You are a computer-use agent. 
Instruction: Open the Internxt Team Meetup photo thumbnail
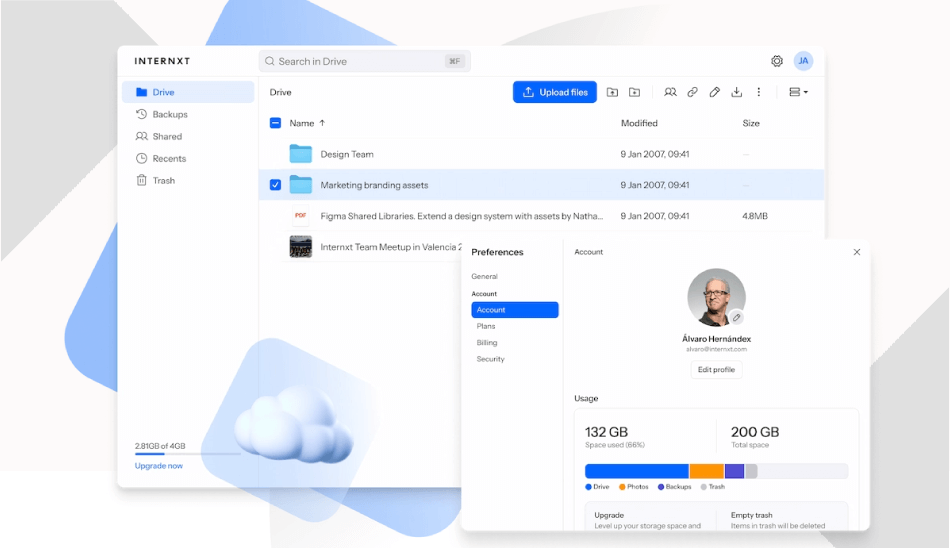301,247
